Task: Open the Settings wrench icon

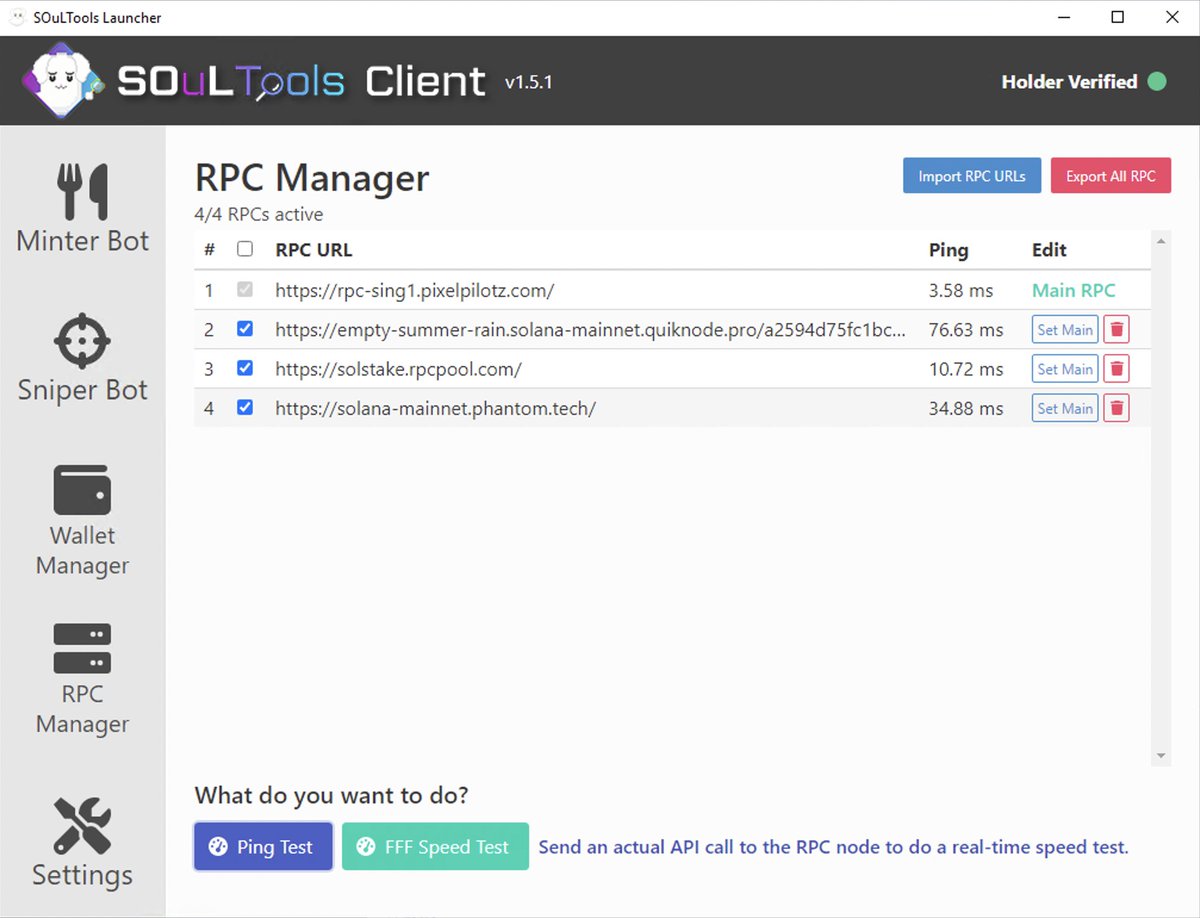Action: click(x=83, y=825)
